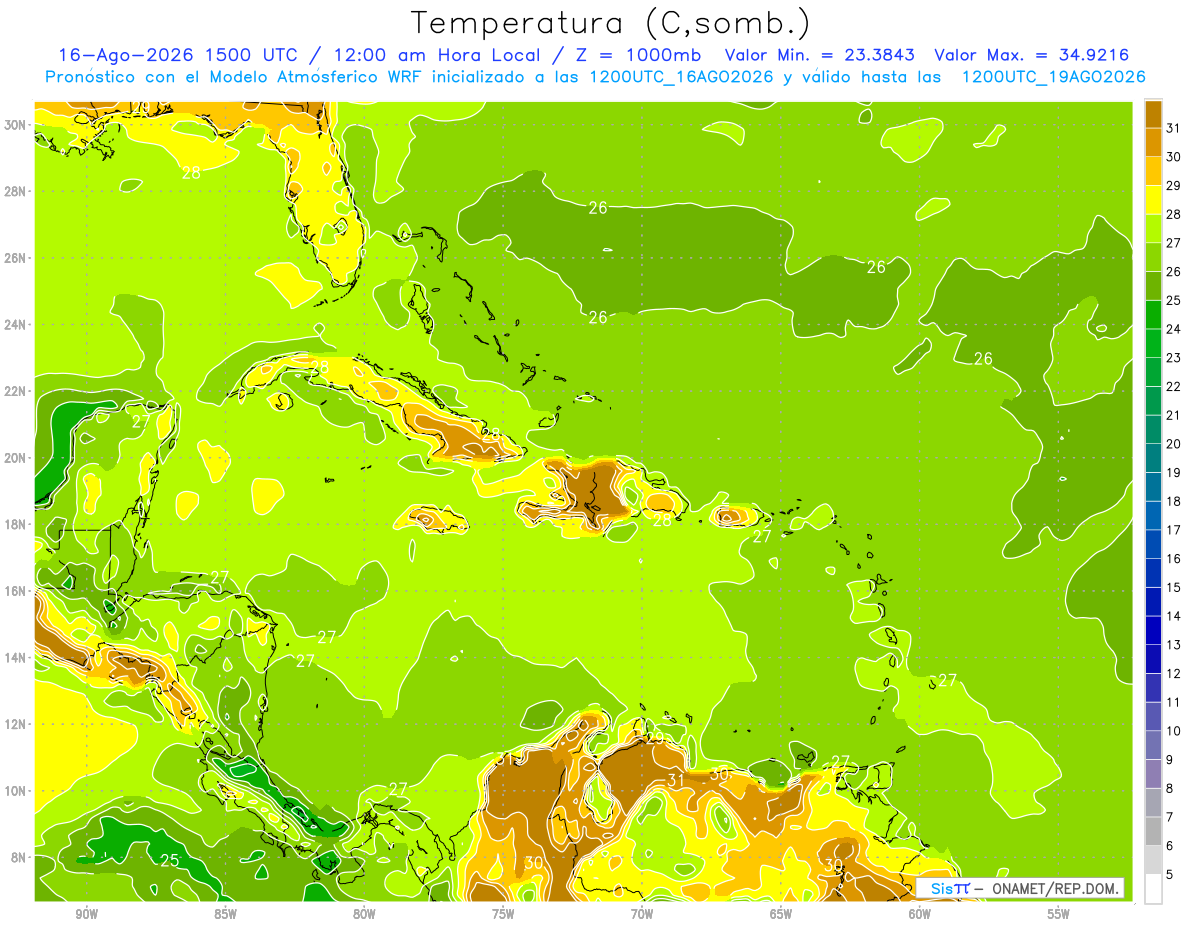Viewport: 1200px width, 927px height.
Task: Click "Valor Min. = 23.3843"
Action: point(818,55)
